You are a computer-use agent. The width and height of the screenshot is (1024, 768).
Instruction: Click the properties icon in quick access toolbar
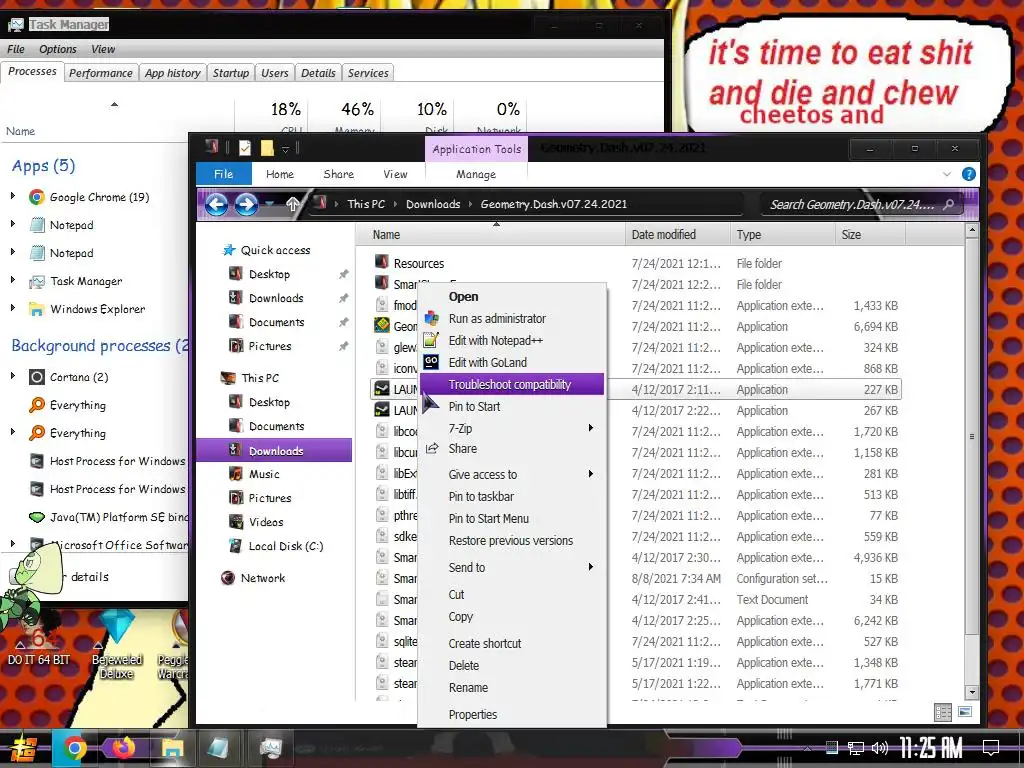(x=244, y=148)
